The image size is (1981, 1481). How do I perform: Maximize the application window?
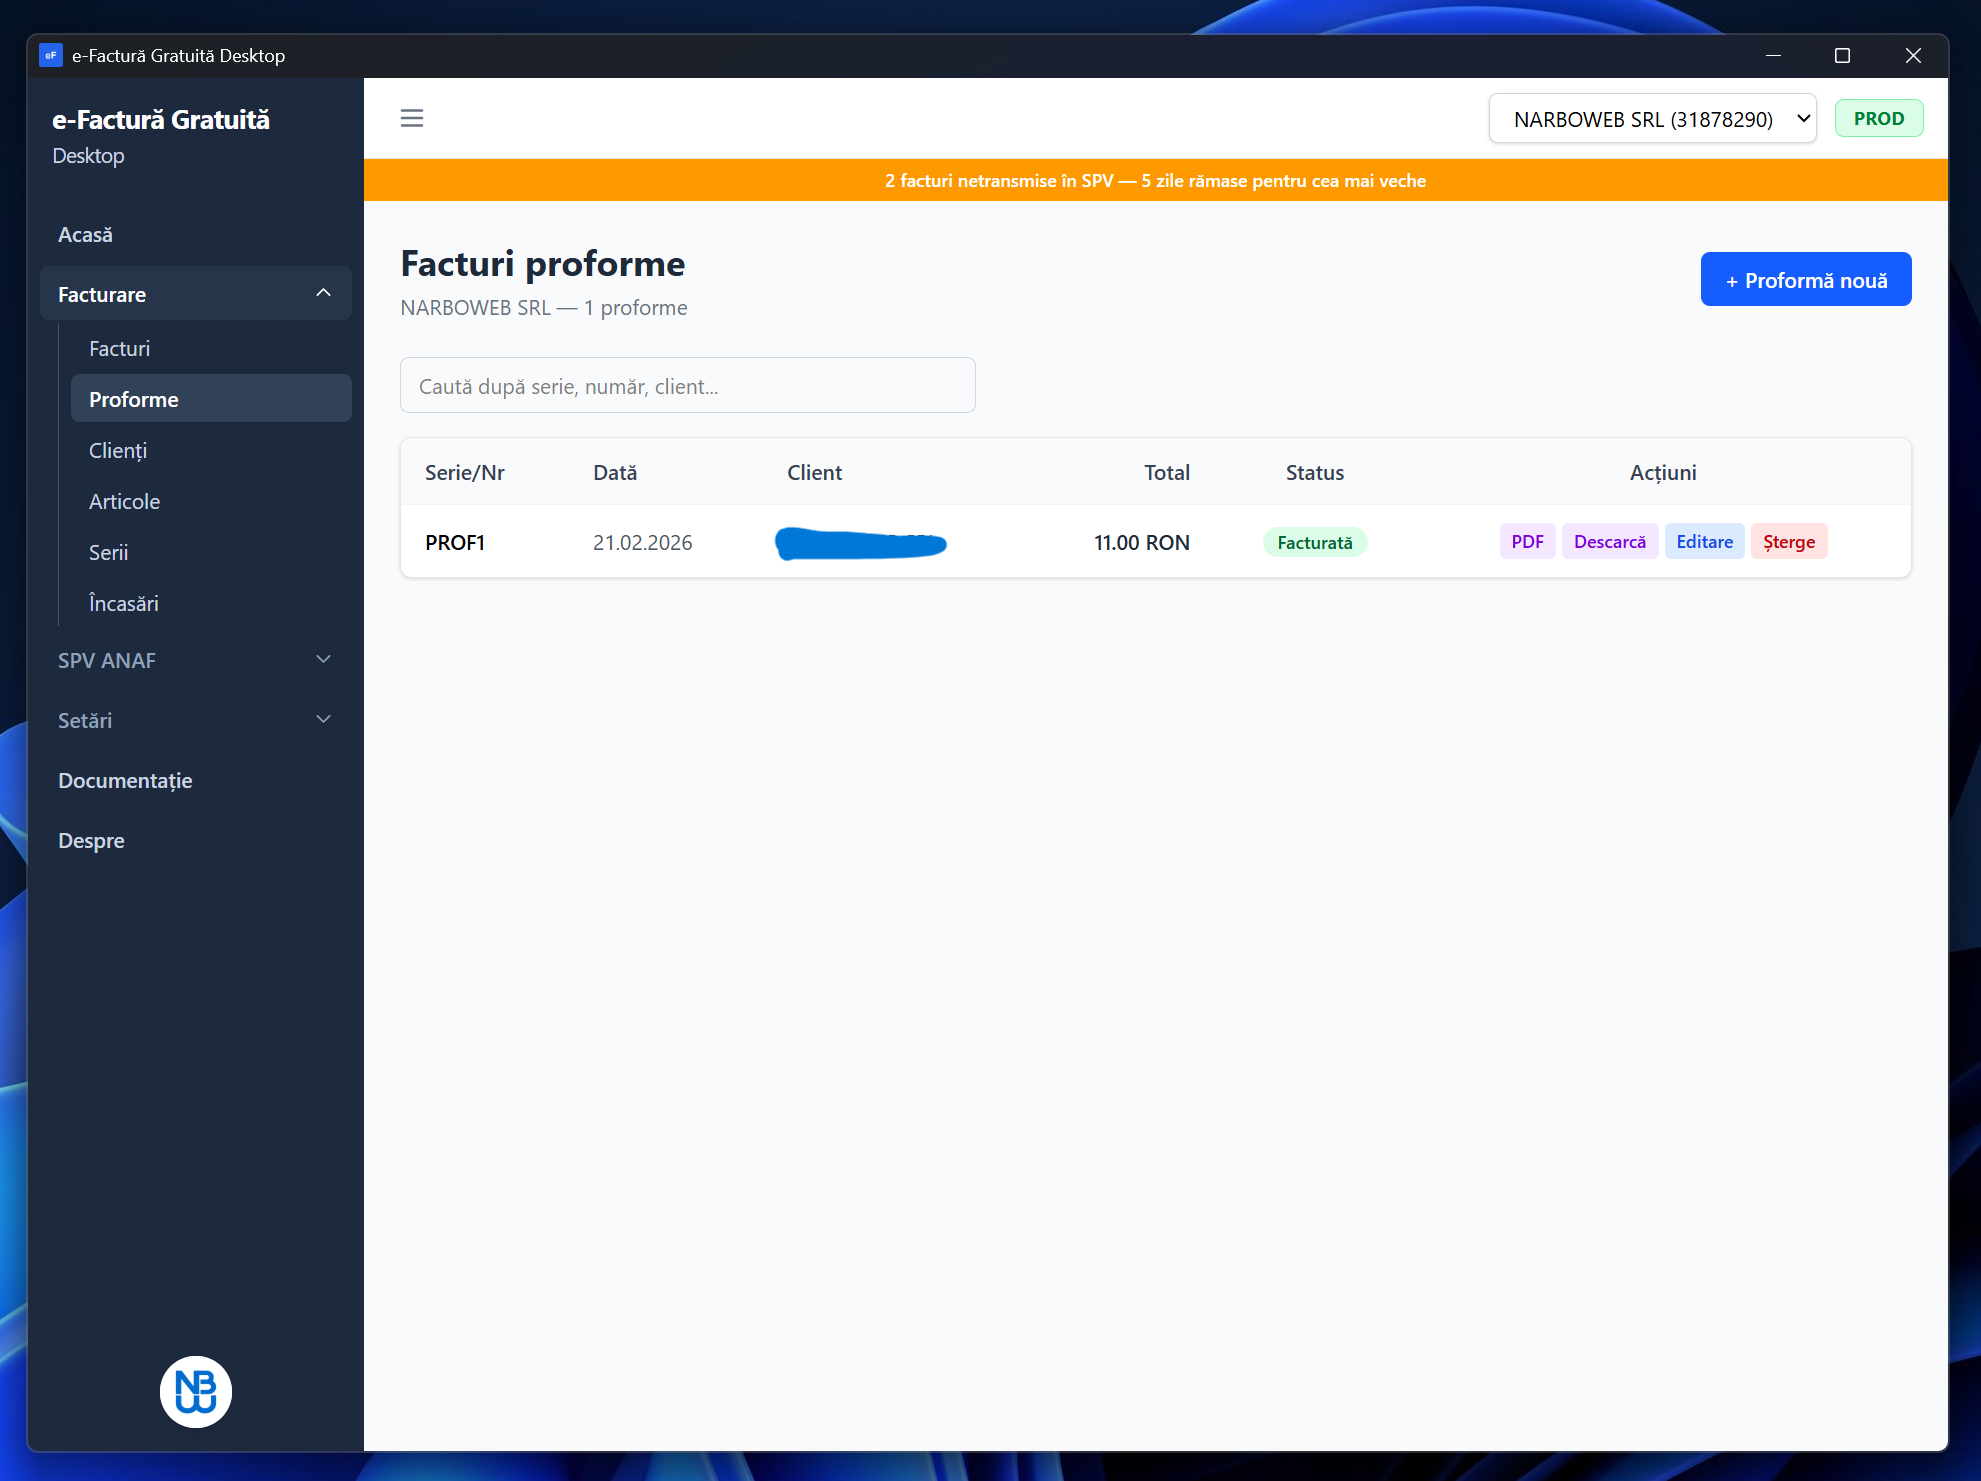(x=1842, y=56)
